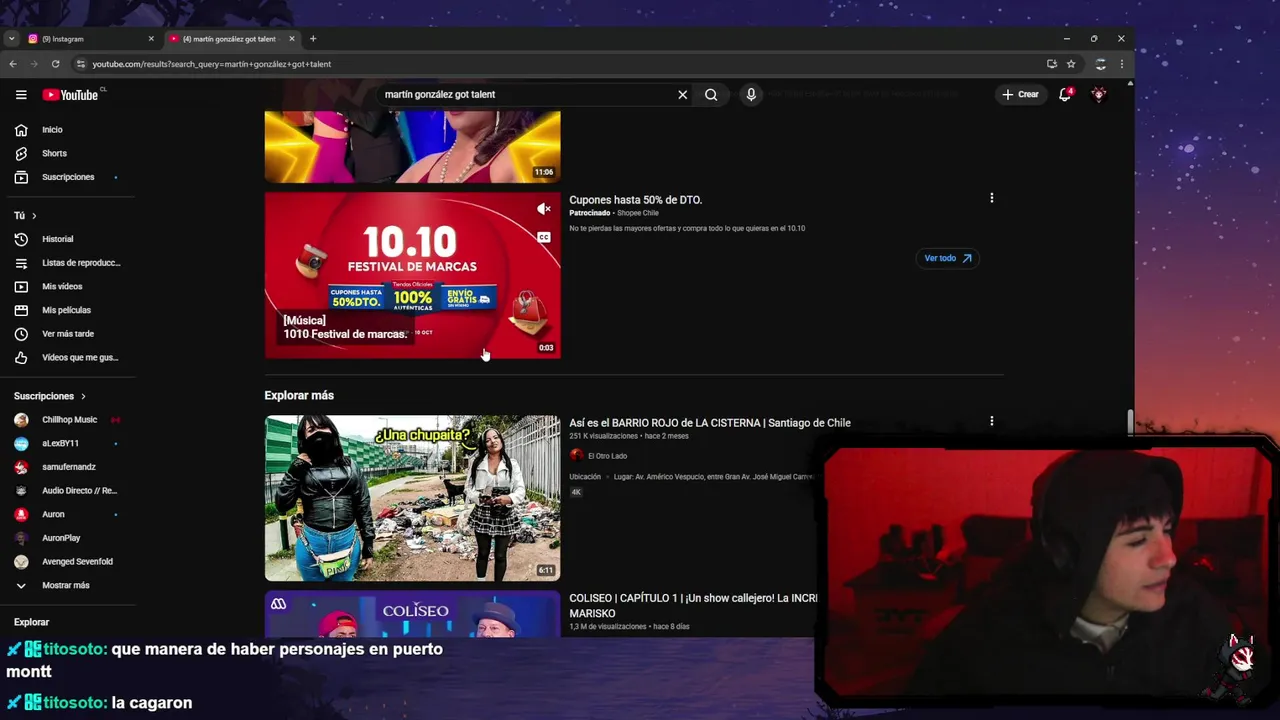Open El Otro Lado channel
1280x720 pixels.
click(607, 456)
